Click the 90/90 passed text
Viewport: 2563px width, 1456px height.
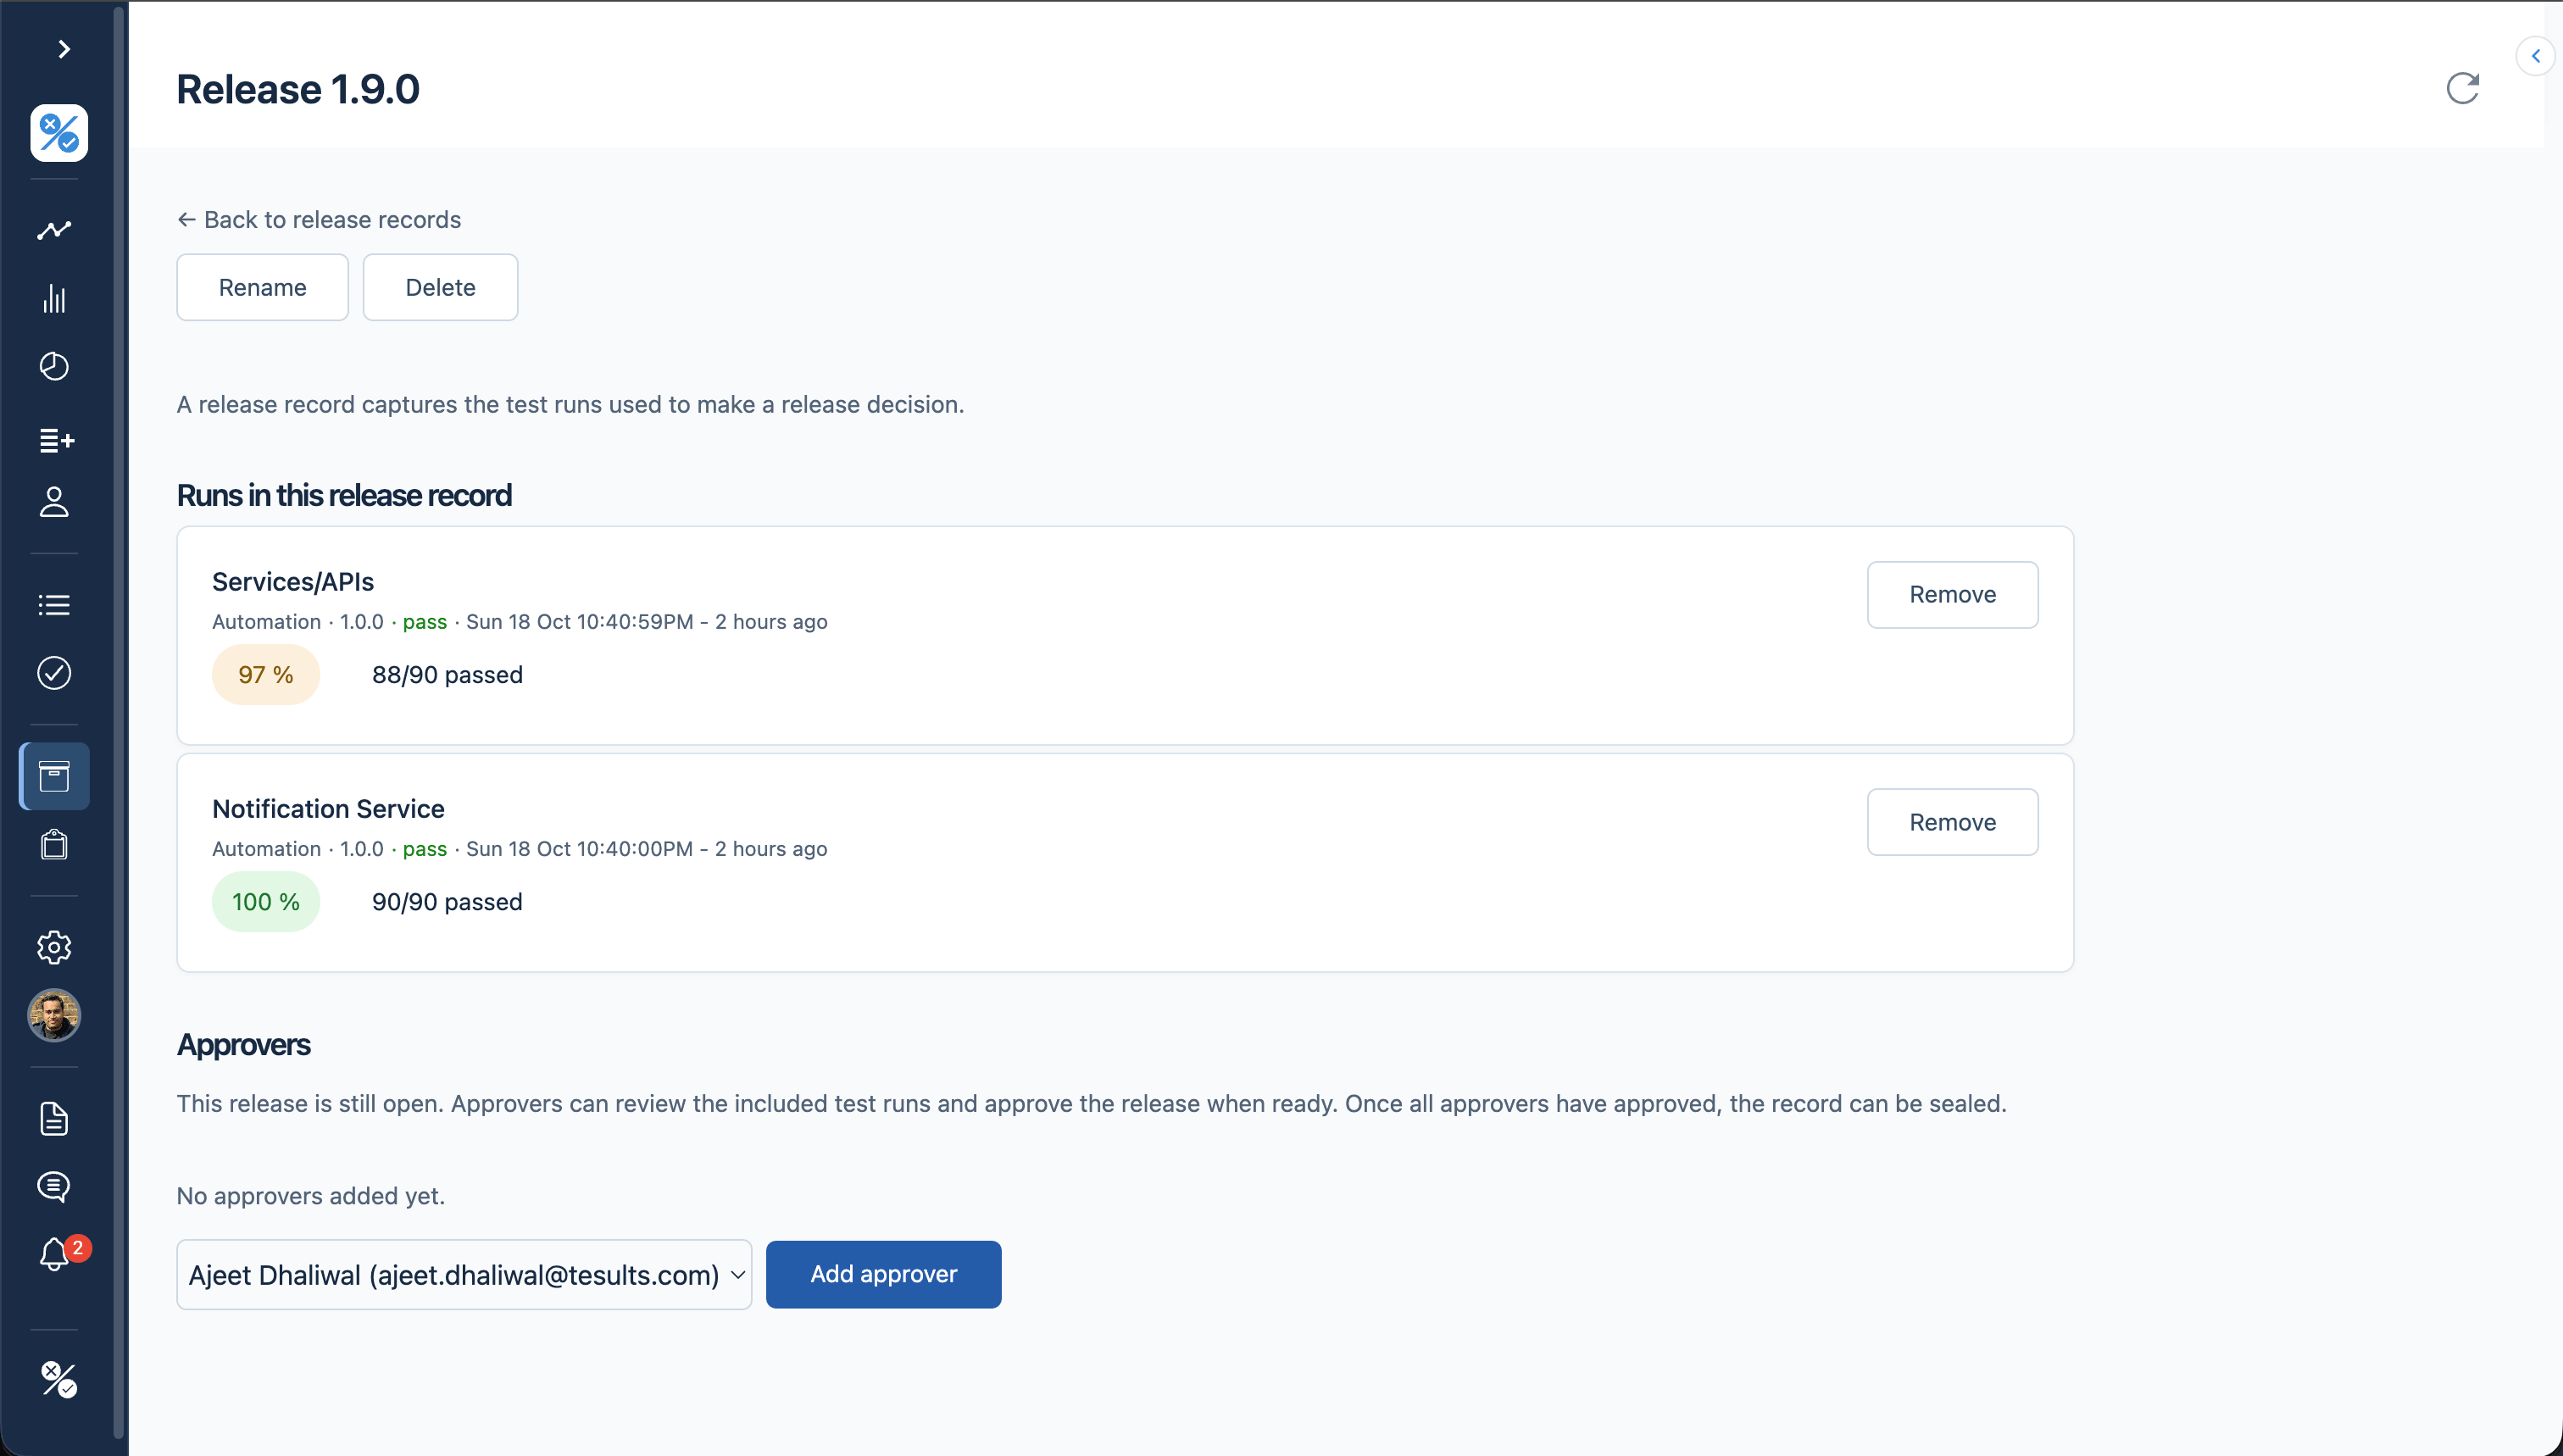click(x=447, y=902)
